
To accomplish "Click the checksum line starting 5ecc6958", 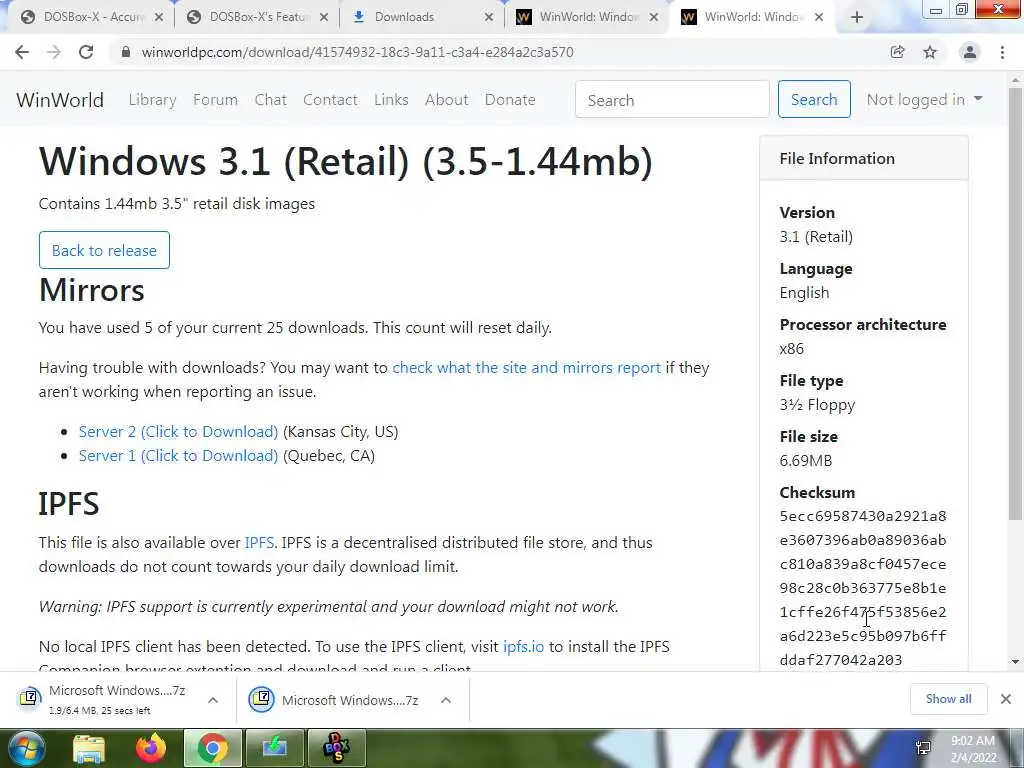I will pyautogui.click(x=863, y=517).
